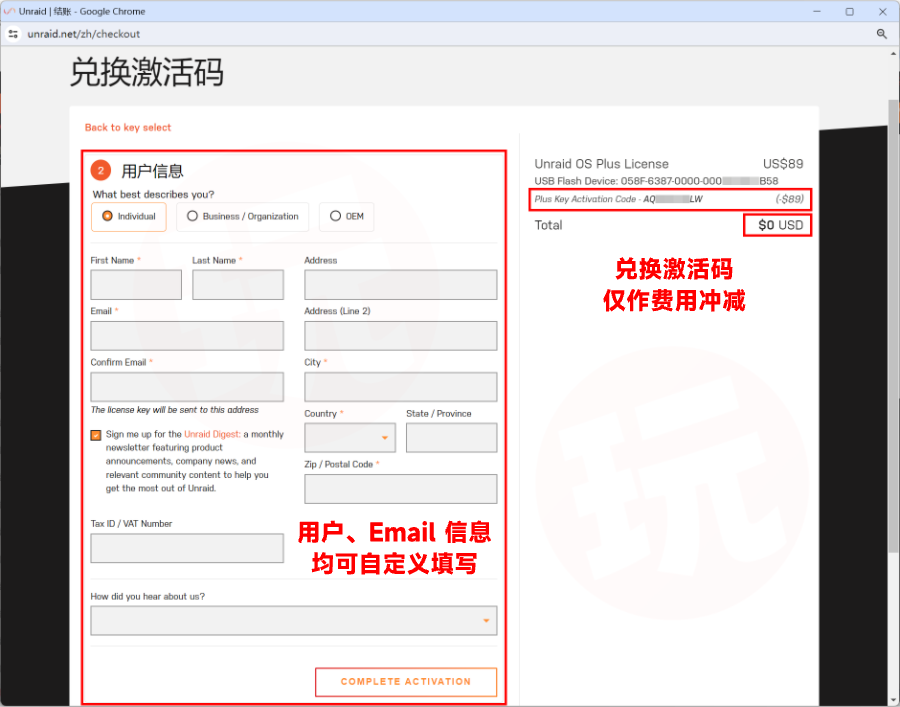The image size is (900, 707).
Task: Open the Unraid Digest link
Action: [x=212, y=434]
